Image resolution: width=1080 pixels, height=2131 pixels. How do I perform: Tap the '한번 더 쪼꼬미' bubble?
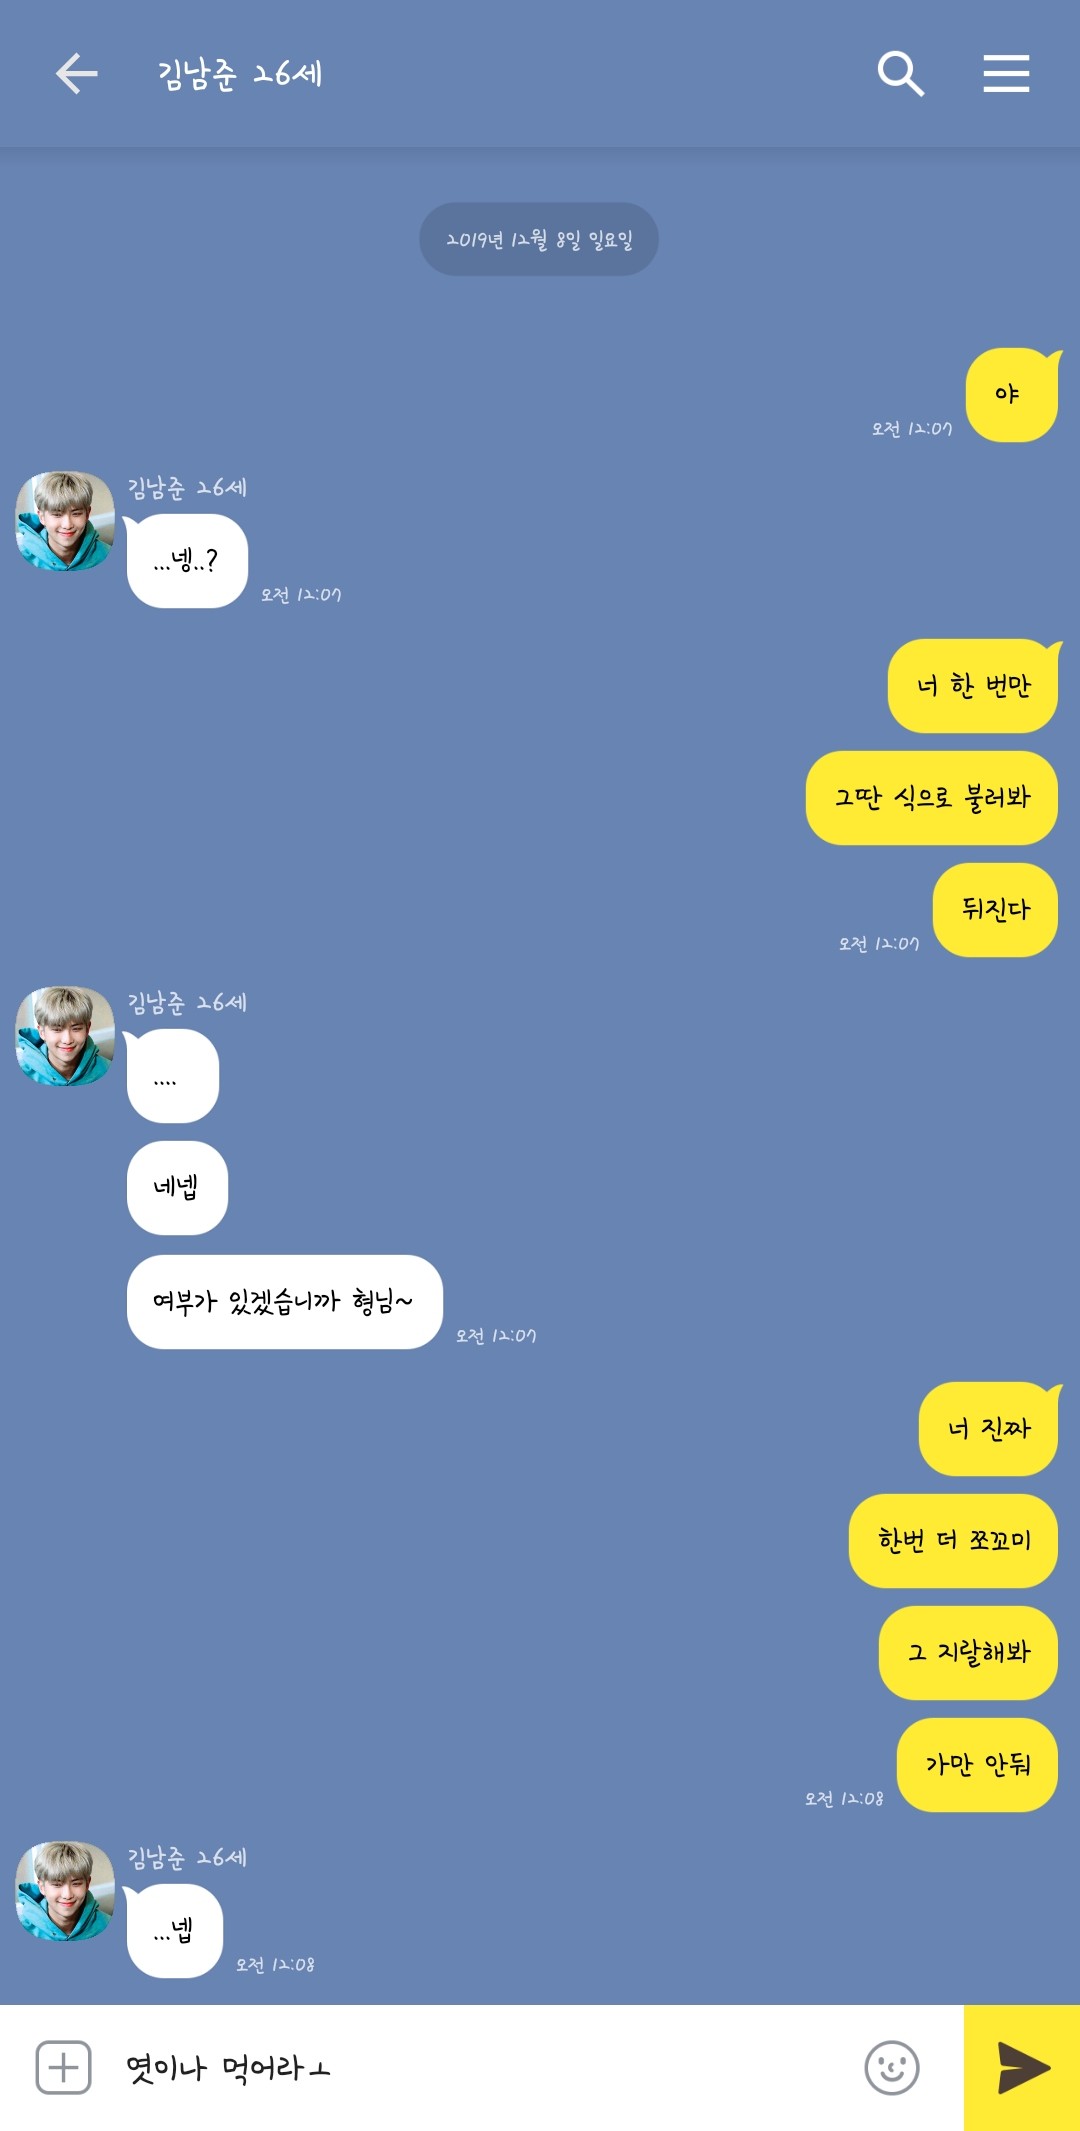tap(953, 1541)
